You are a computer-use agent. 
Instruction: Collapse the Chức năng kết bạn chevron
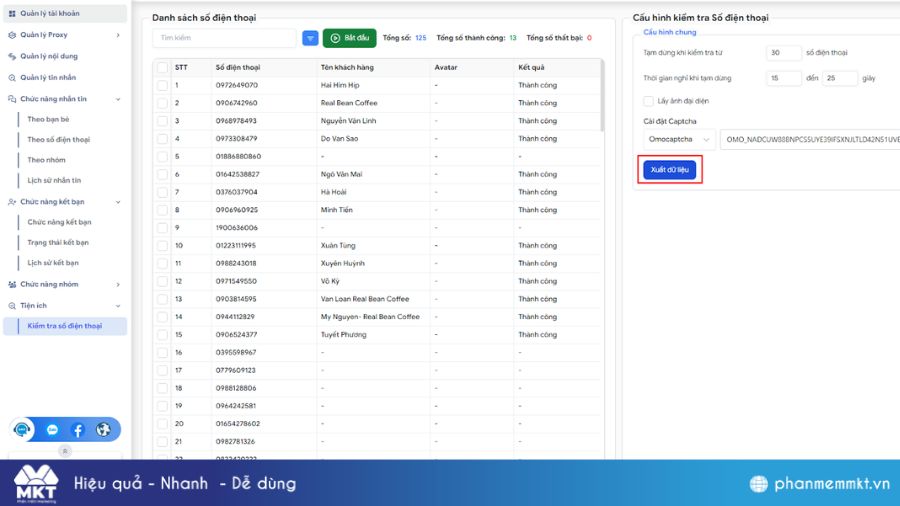[118, 202]
